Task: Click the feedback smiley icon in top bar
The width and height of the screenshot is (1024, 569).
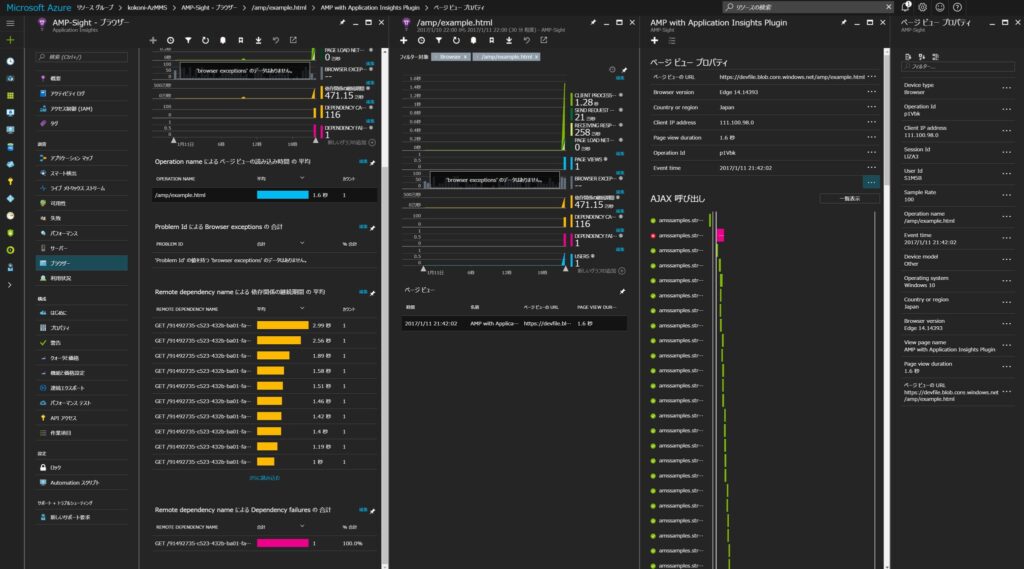Action: tap(940, 7)
